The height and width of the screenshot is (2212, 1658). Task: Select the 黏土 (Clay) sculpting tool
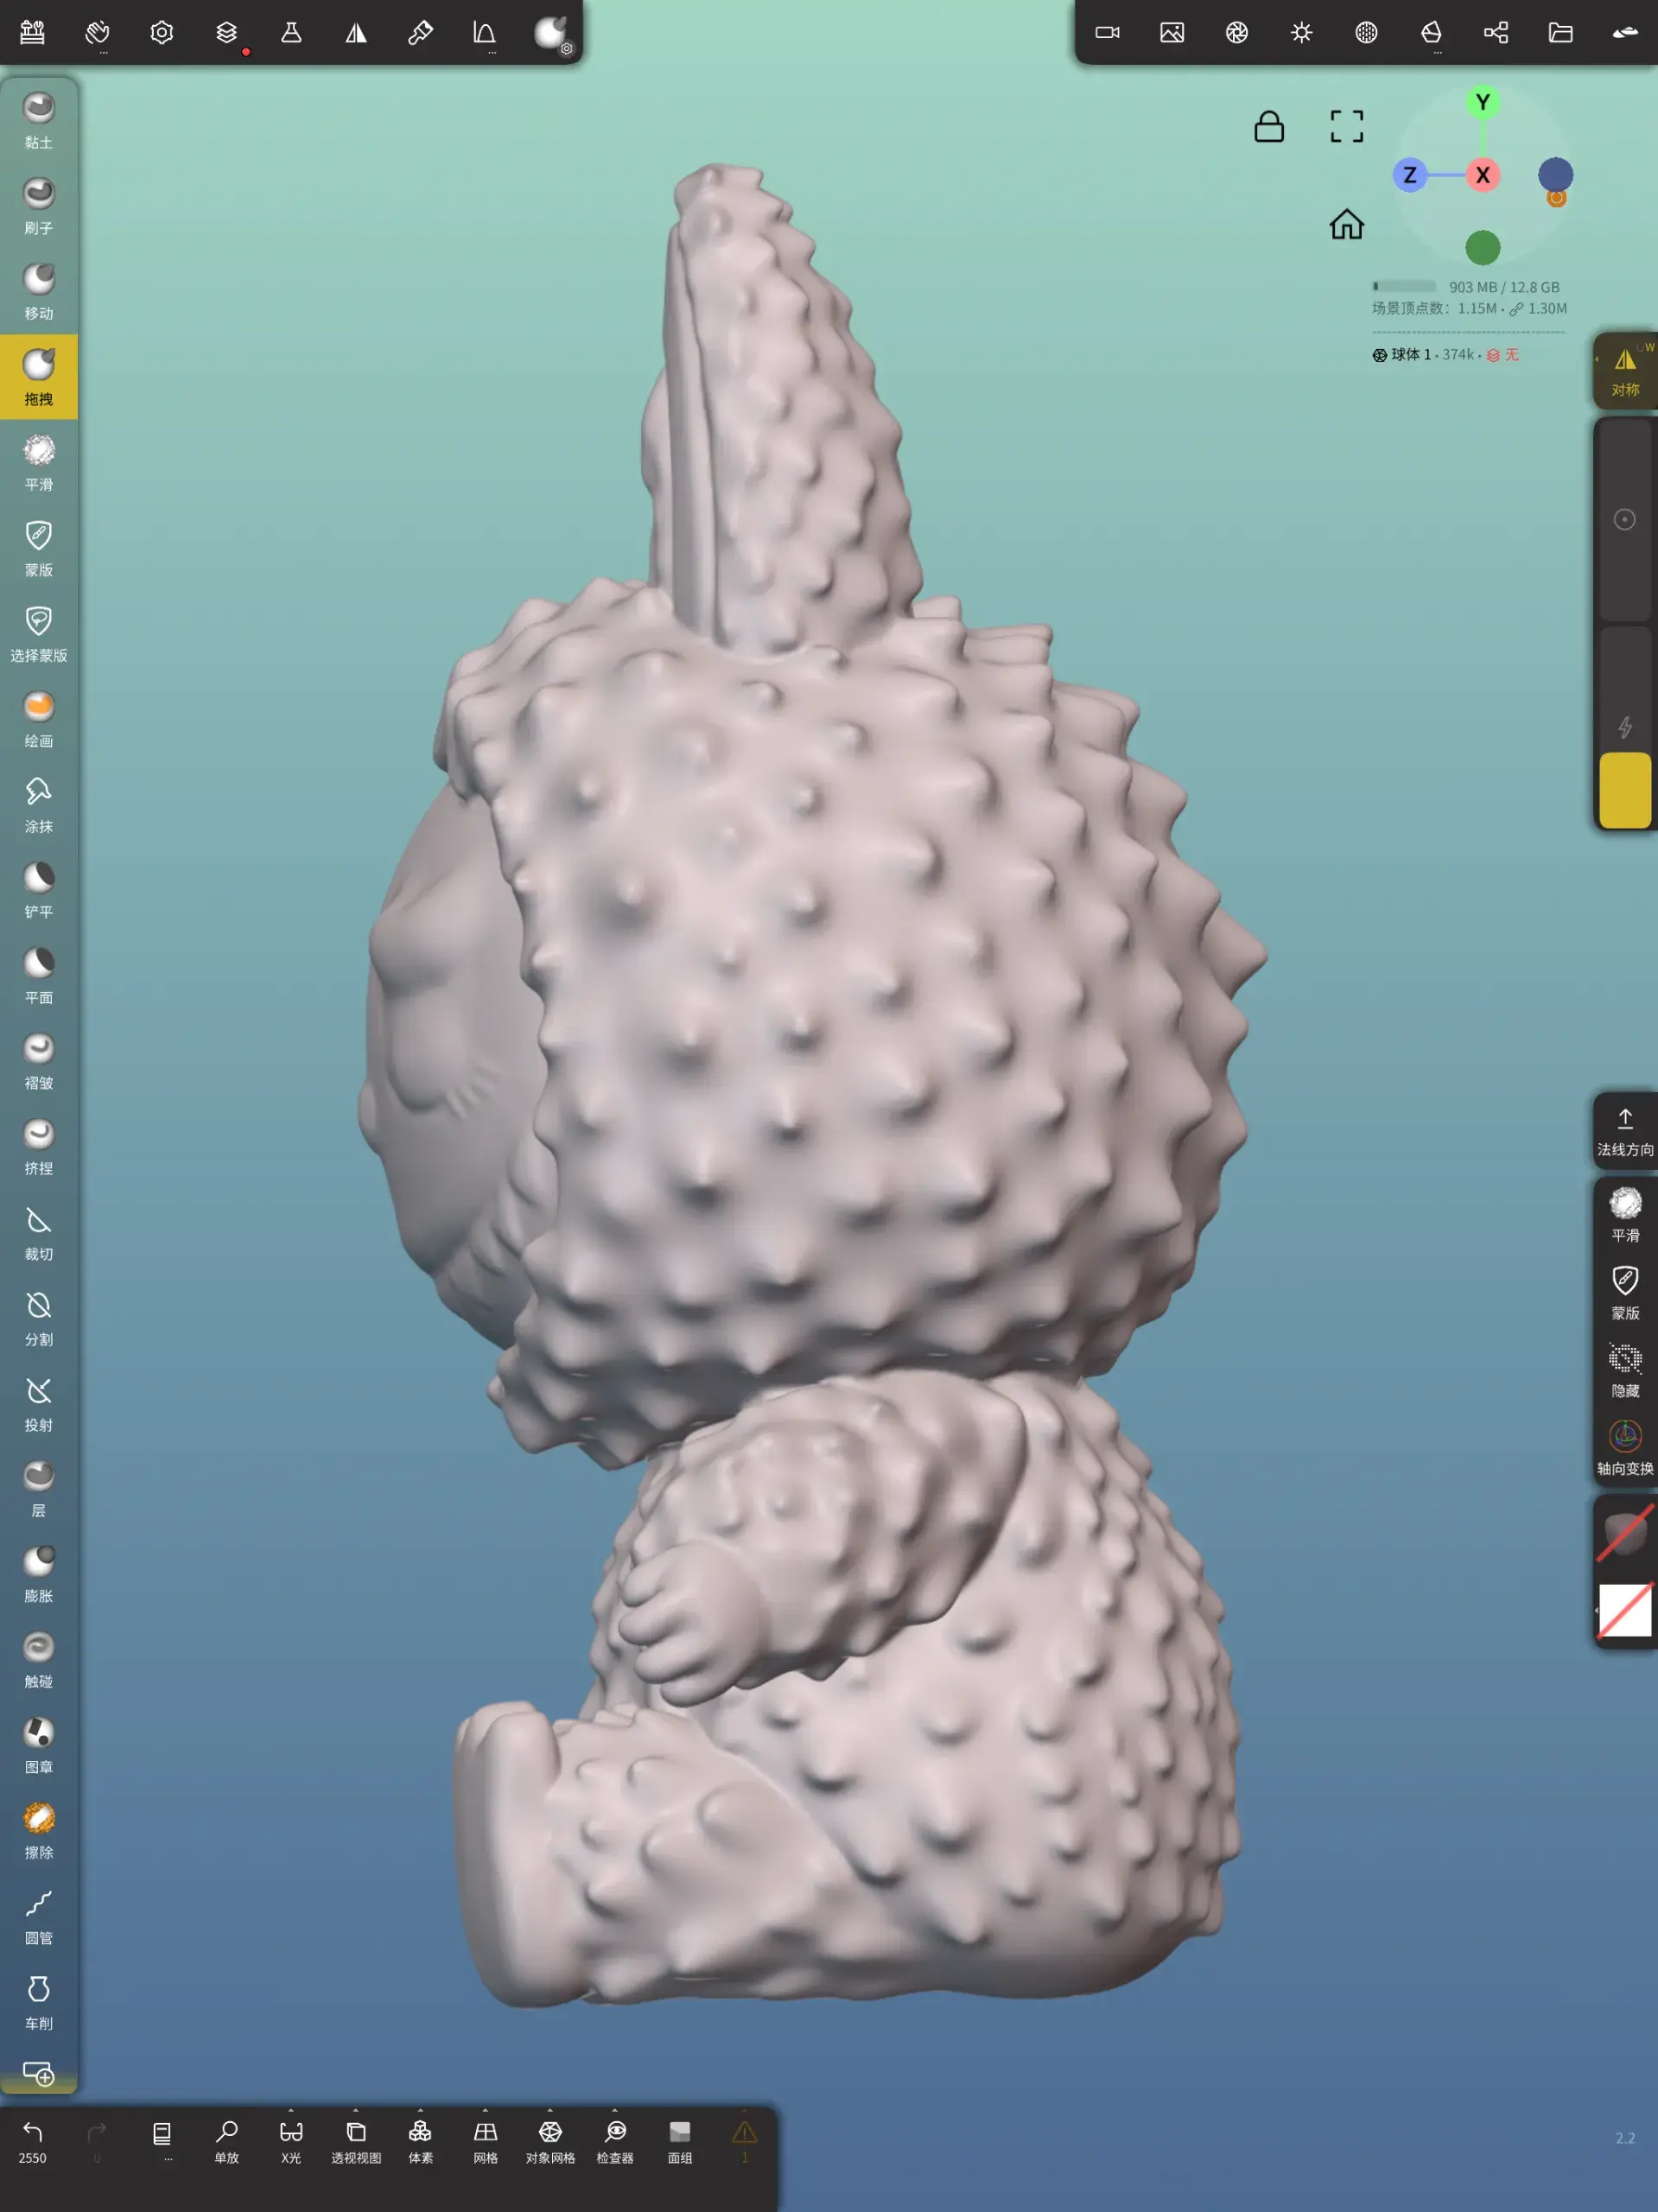coord(38,110)
